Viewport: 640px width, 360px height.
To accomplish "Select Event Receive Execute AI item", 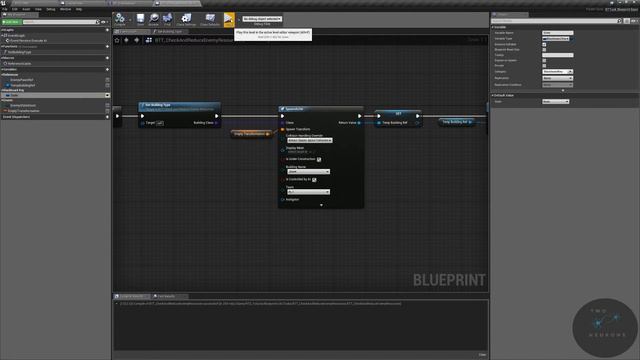I will [28, 41].
